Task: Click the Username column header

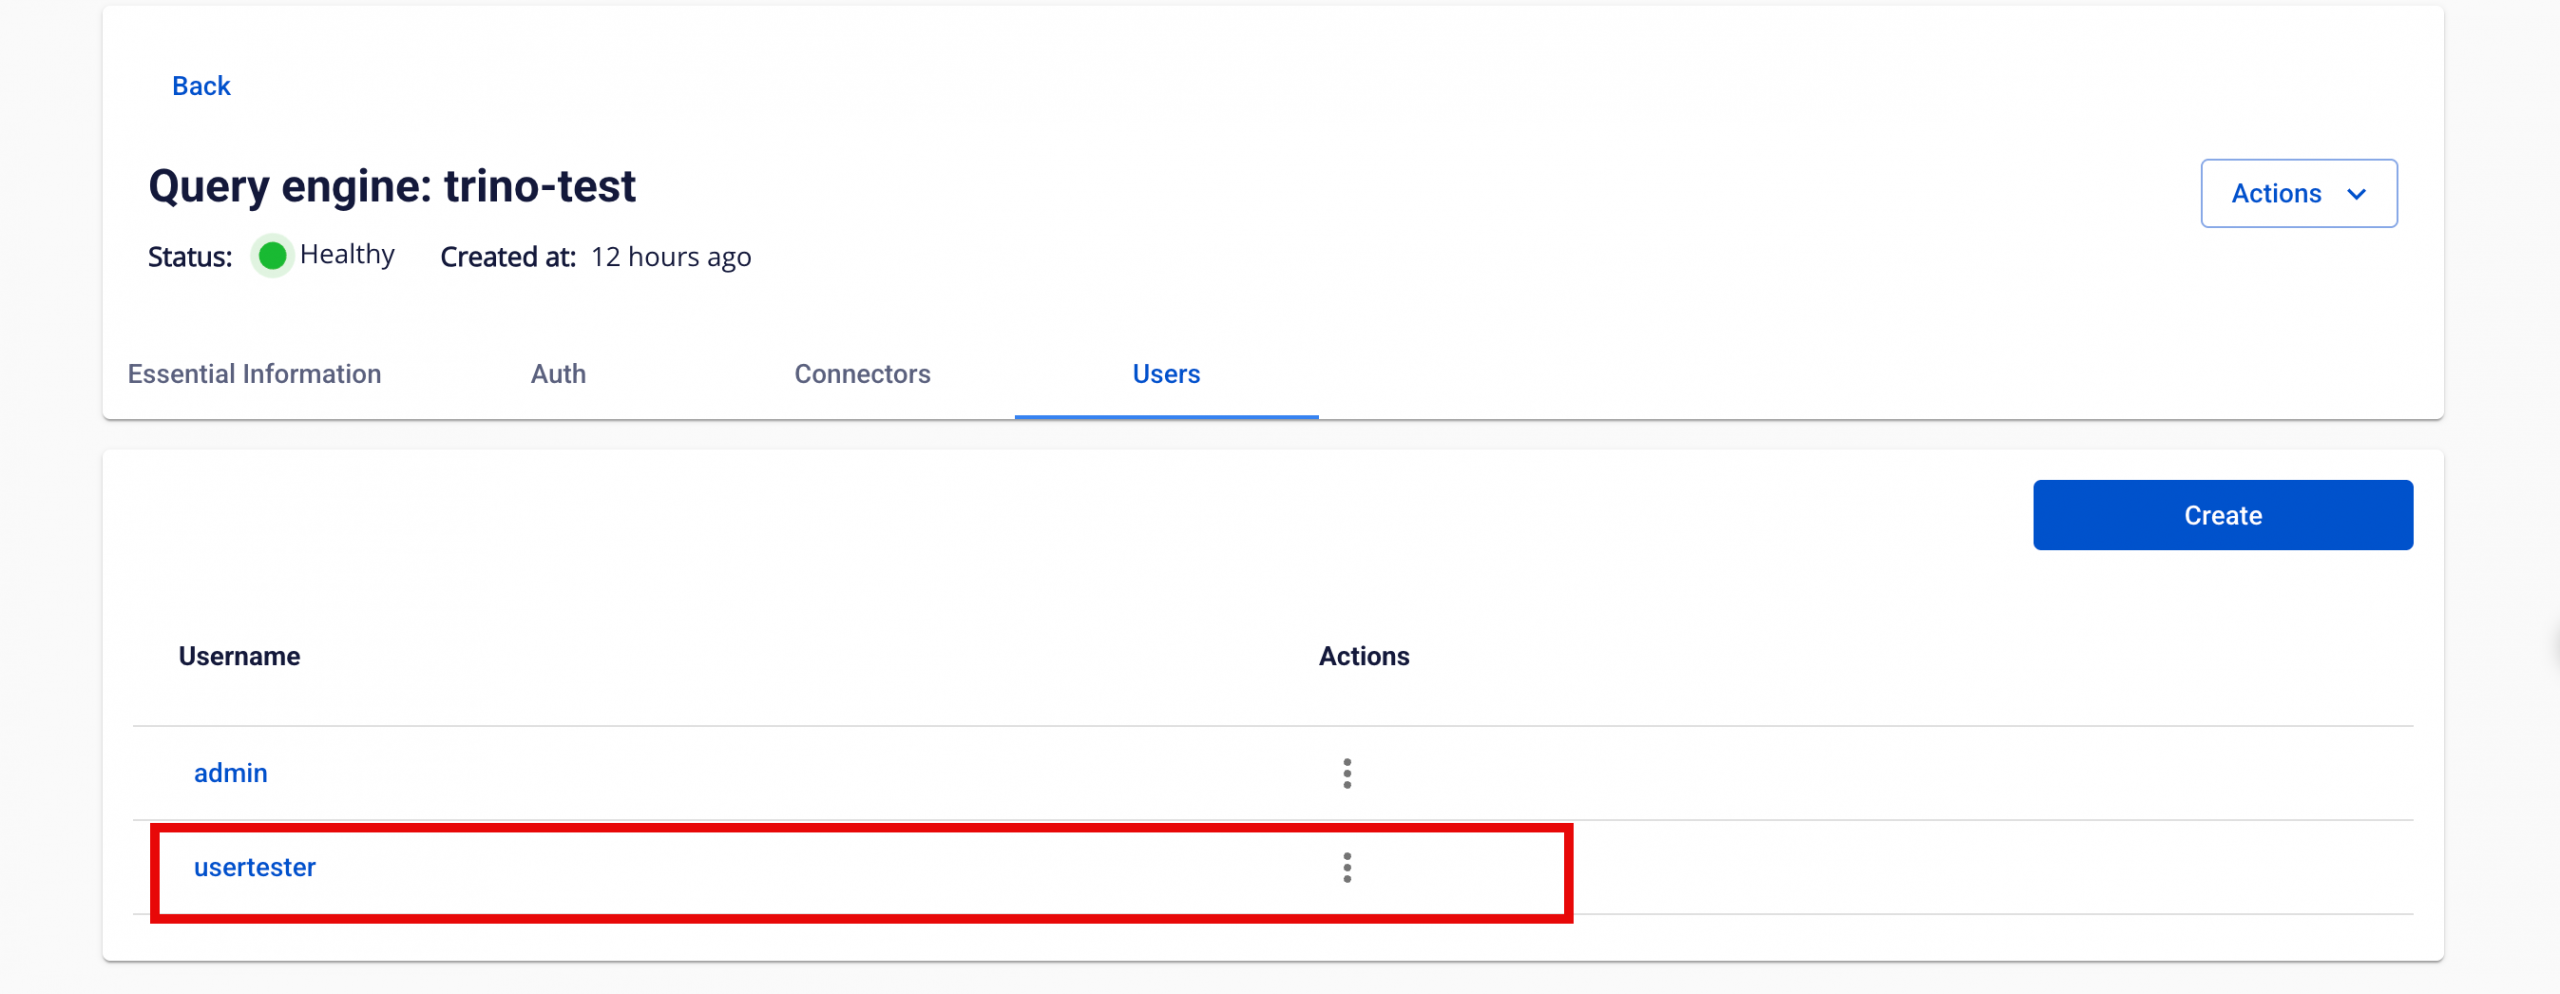Action: point(239,656)
